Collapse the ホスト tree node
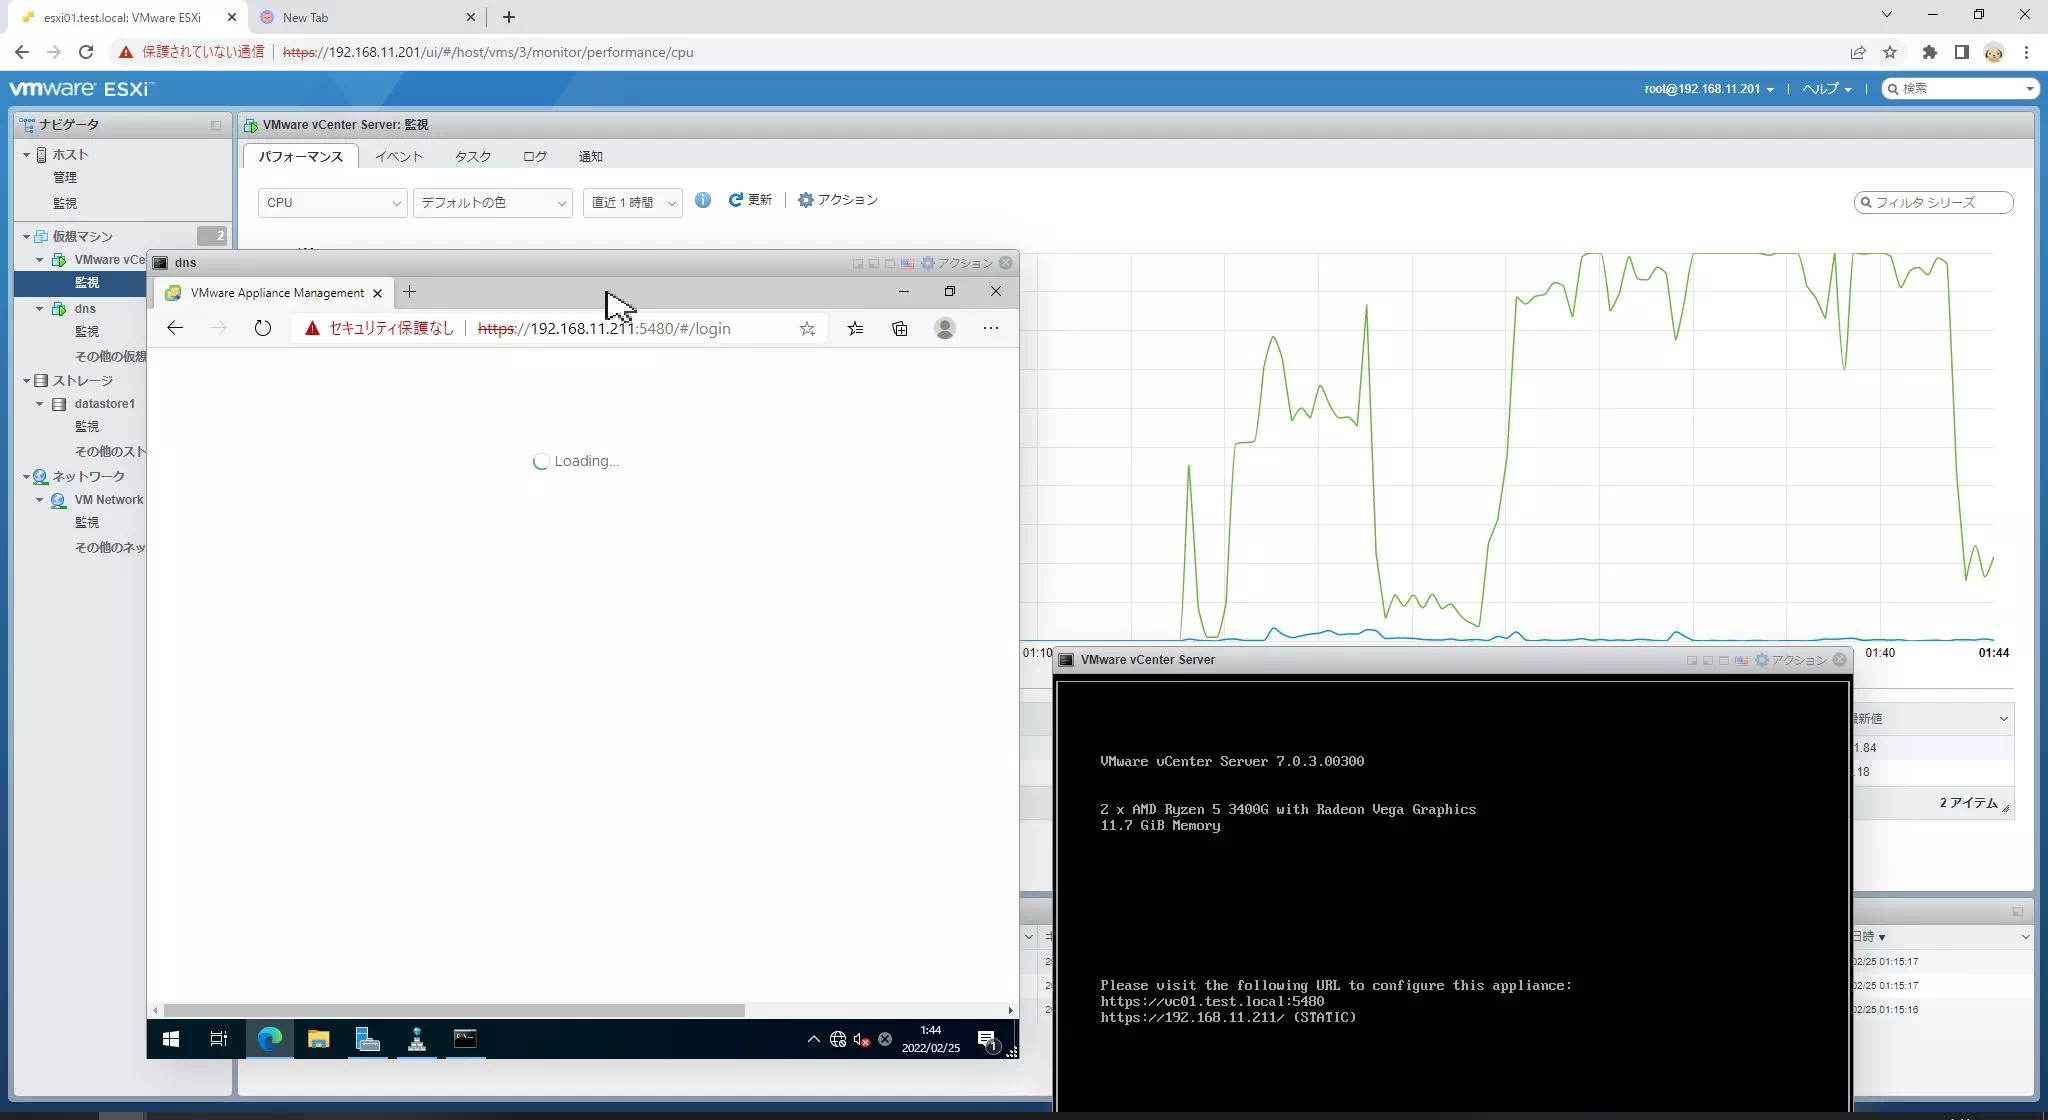Viewport: 2048px width, 1120px height. point(27,155)
